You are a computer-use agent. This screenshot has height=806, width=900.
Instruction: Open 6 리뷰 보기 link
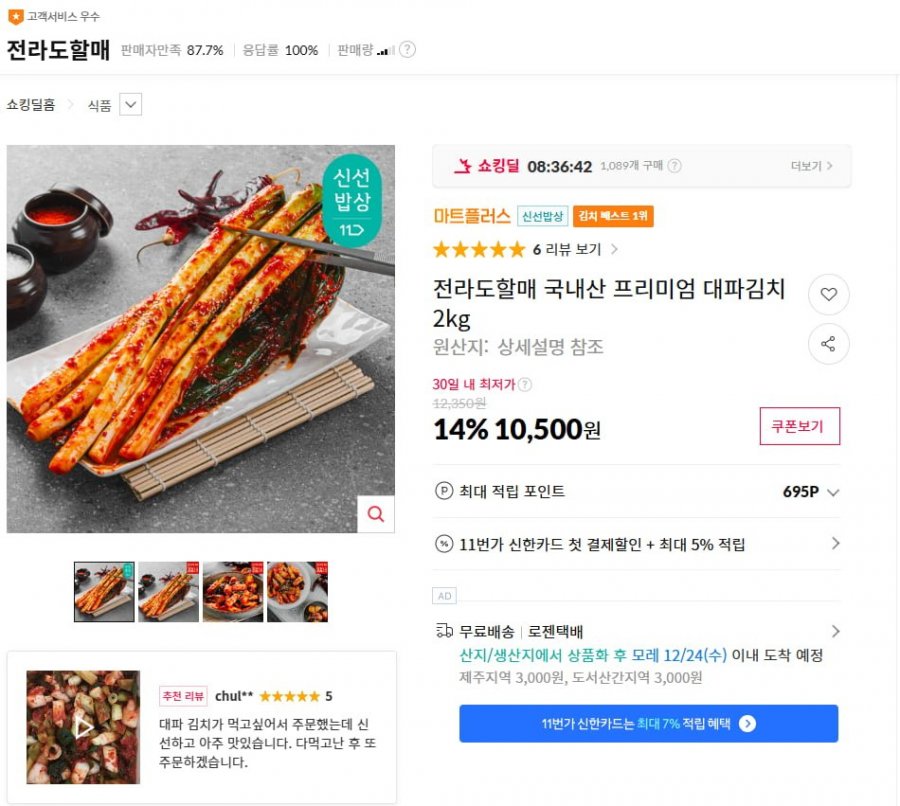(575, 249)
